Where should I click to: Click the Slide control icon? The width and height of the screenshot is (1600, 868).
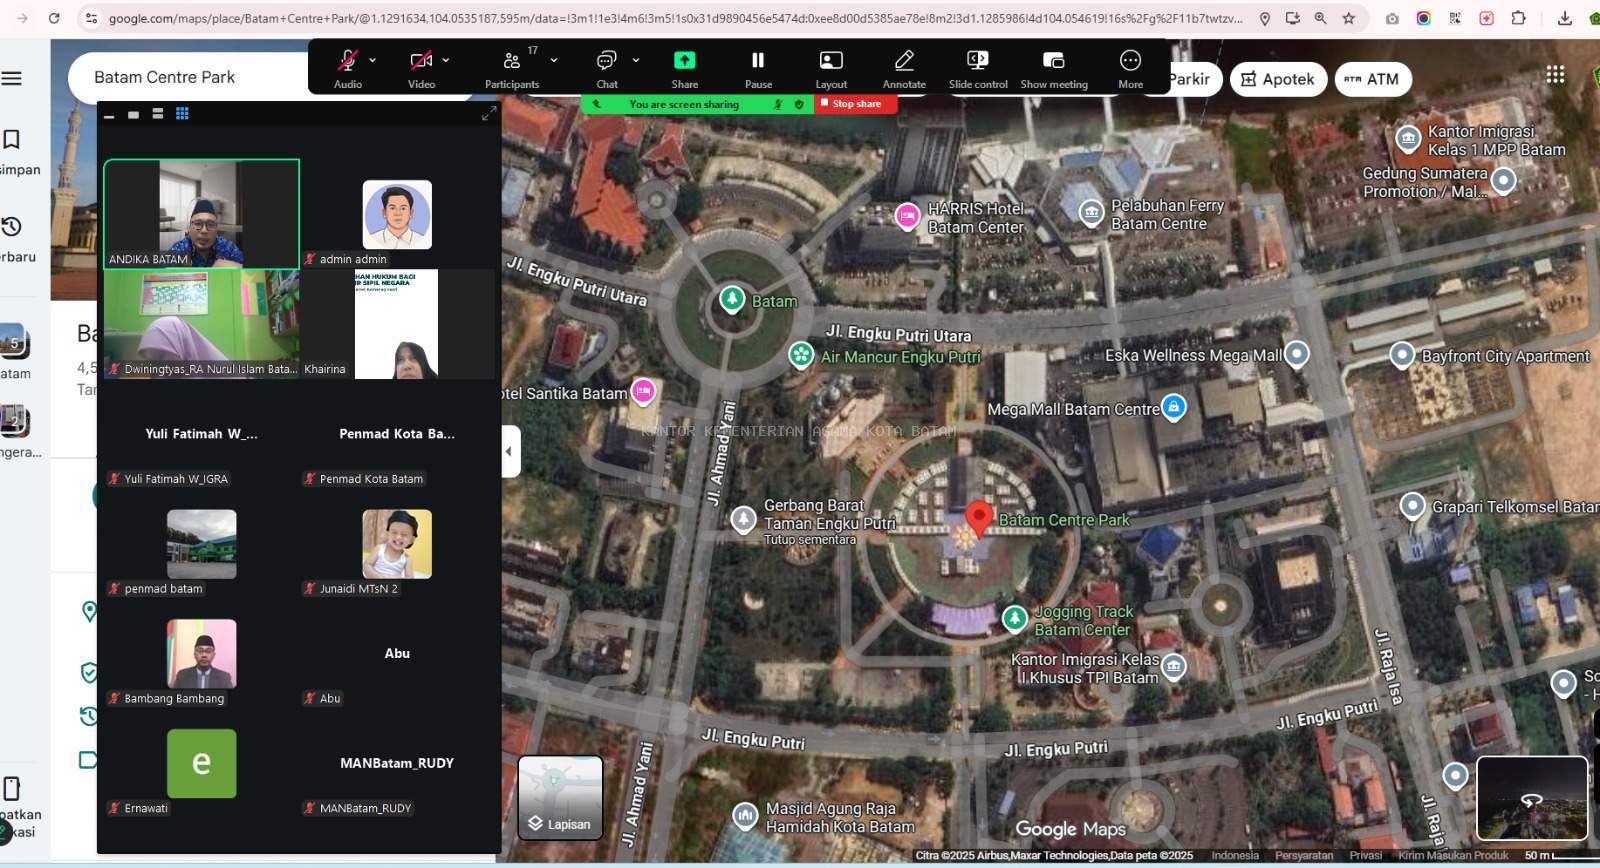pyautogui.click(x=977, y=62)
